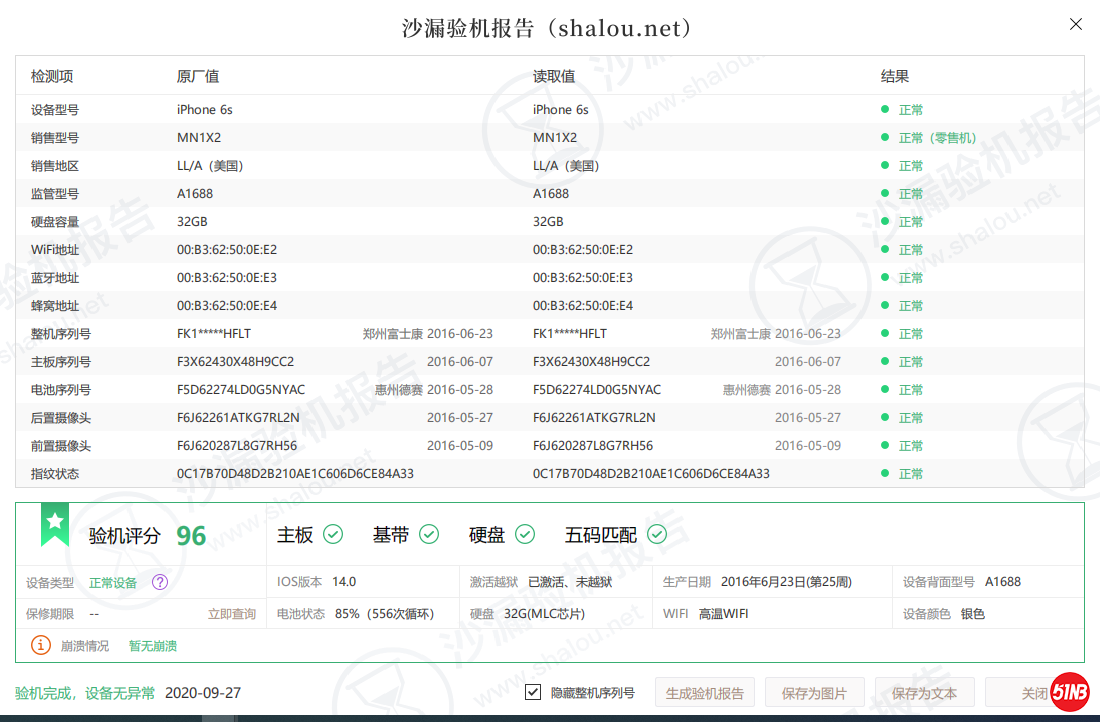Close the report with the top-right X

click(1076, 24)
